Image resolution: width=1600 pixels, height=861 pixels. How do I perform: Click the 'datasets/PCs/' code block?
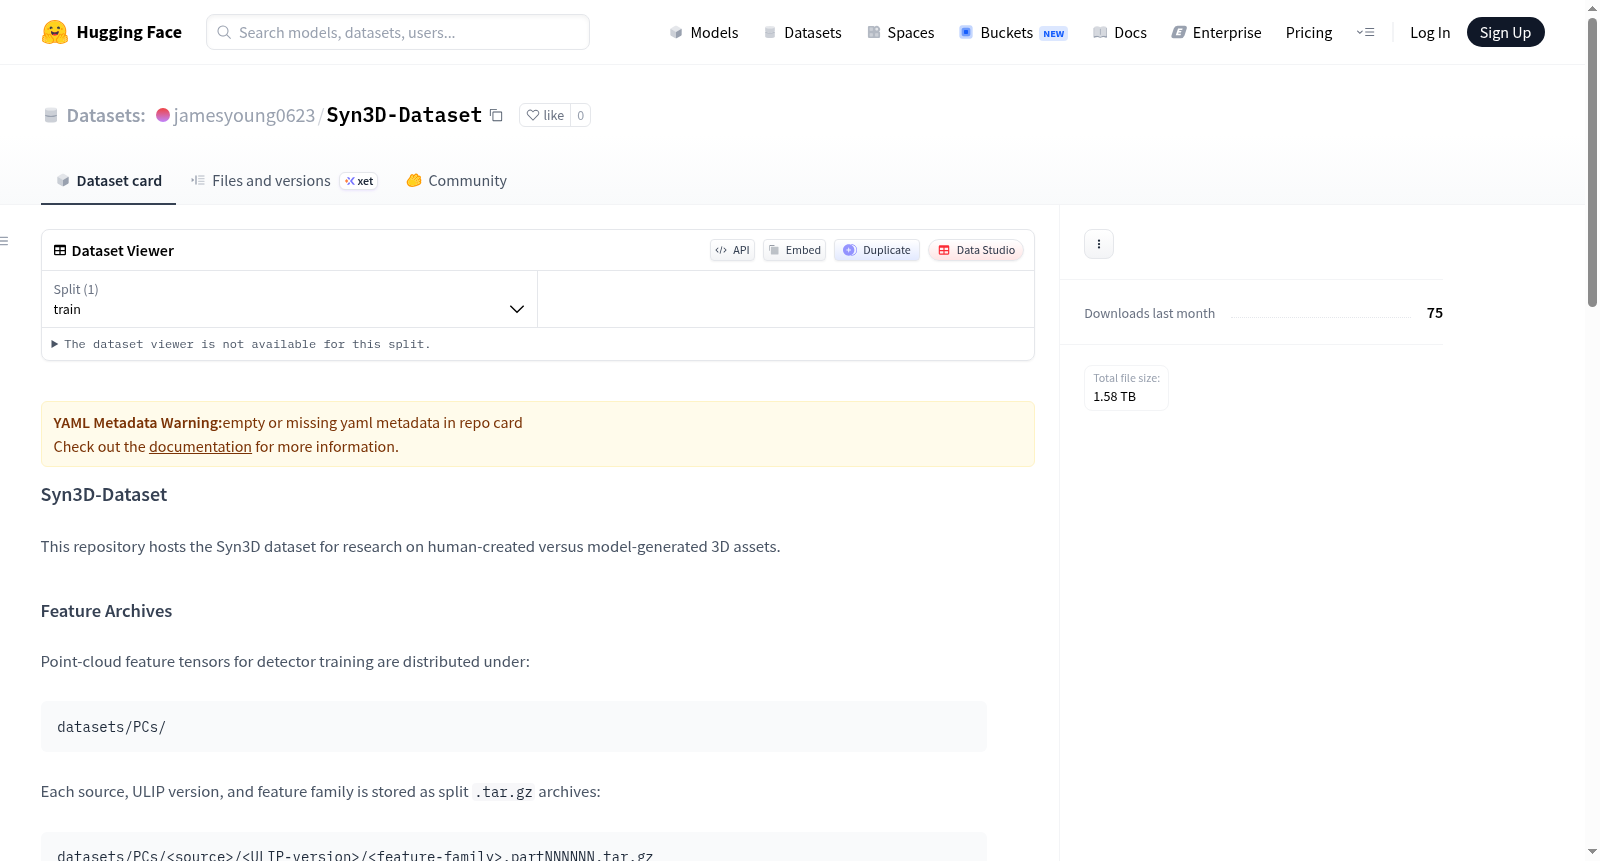(x=514, y=727)
